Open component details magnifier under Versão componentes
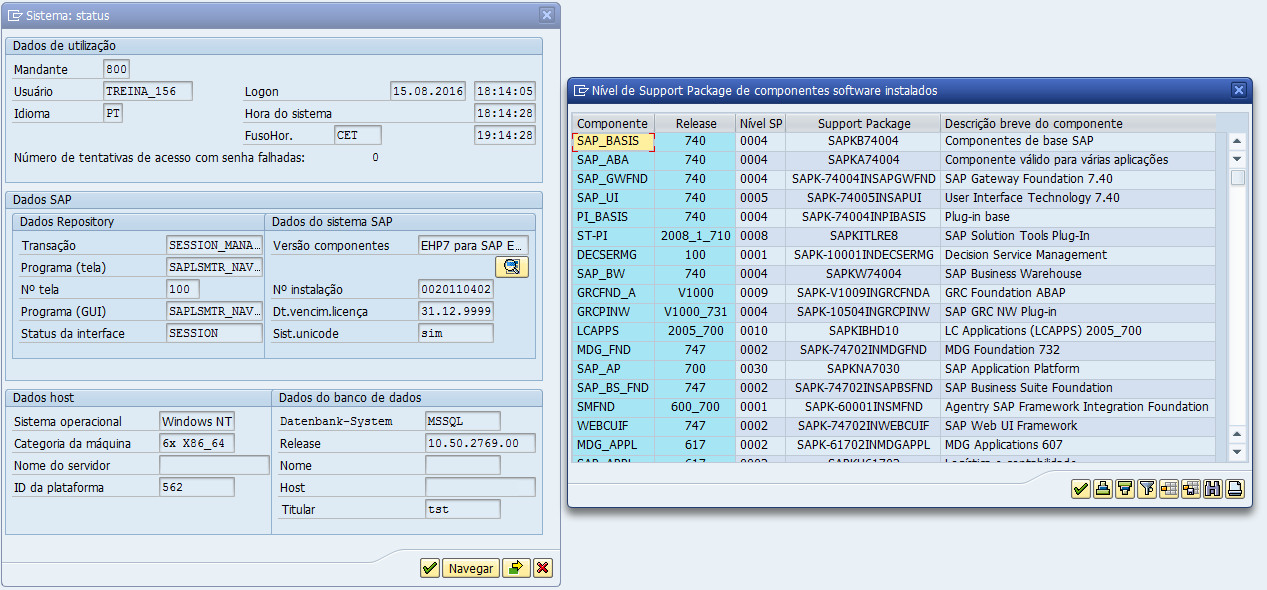The height and width of the screenshot is (590, 1267). [512, 267]
